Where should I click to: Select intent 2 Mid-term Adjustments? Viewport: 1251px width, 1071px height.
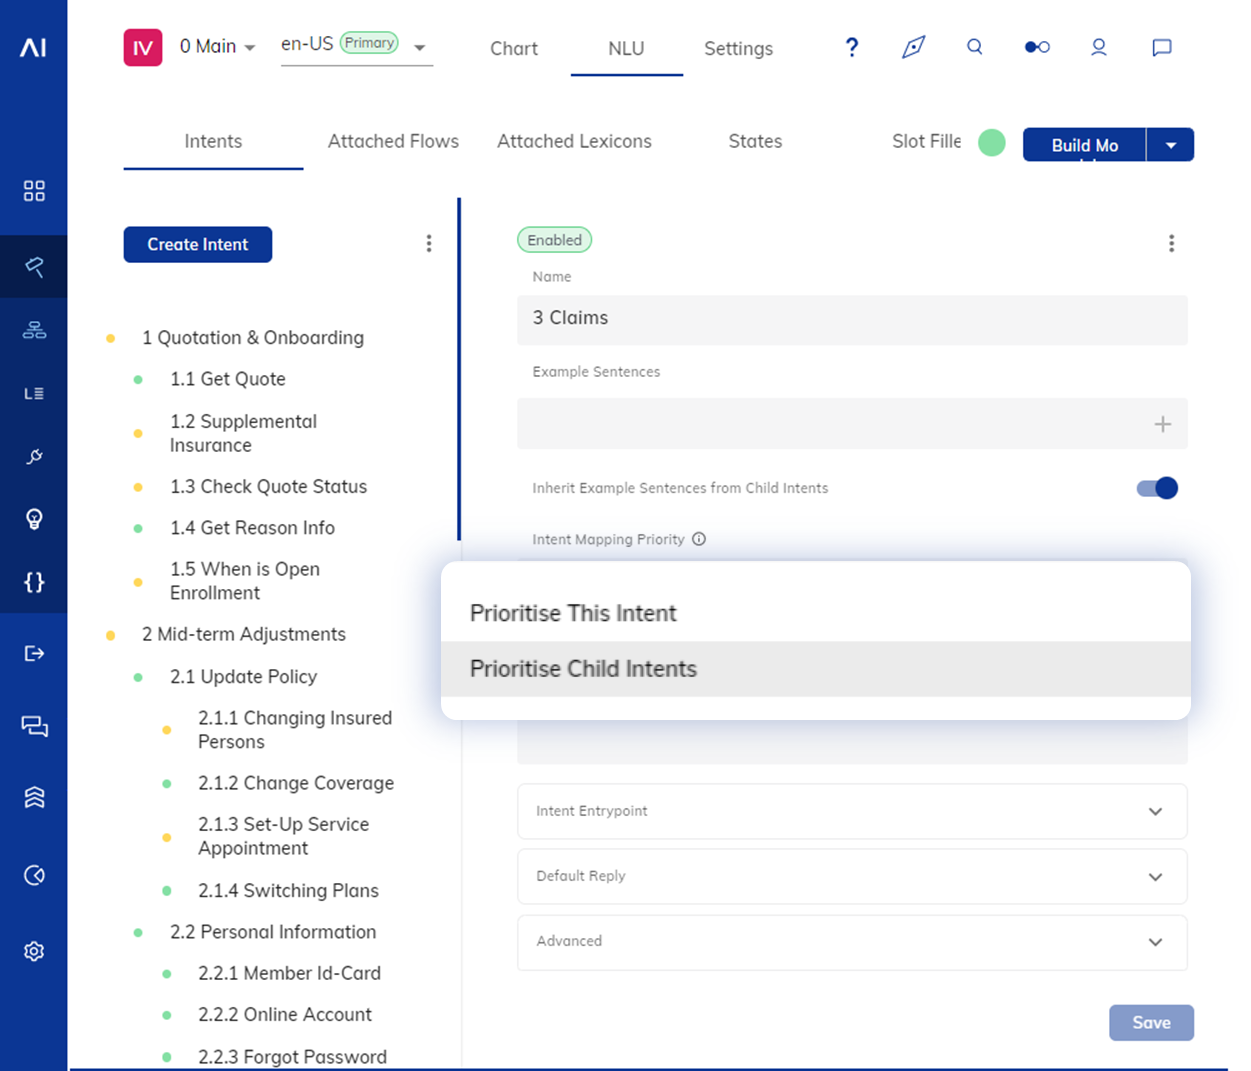(244, 634)
